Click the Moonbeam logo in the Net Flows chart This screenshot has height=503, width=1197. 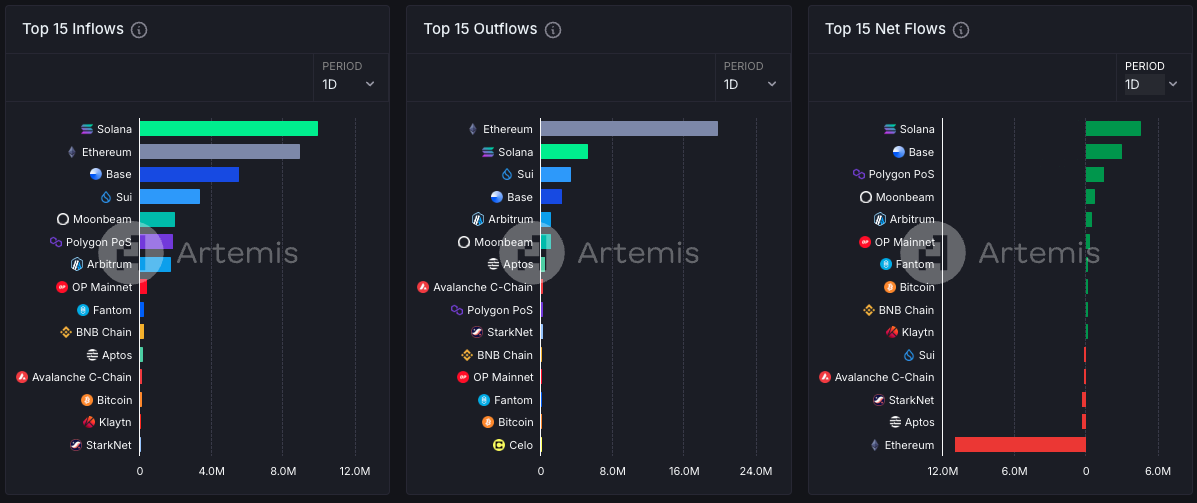coord(866,197)
